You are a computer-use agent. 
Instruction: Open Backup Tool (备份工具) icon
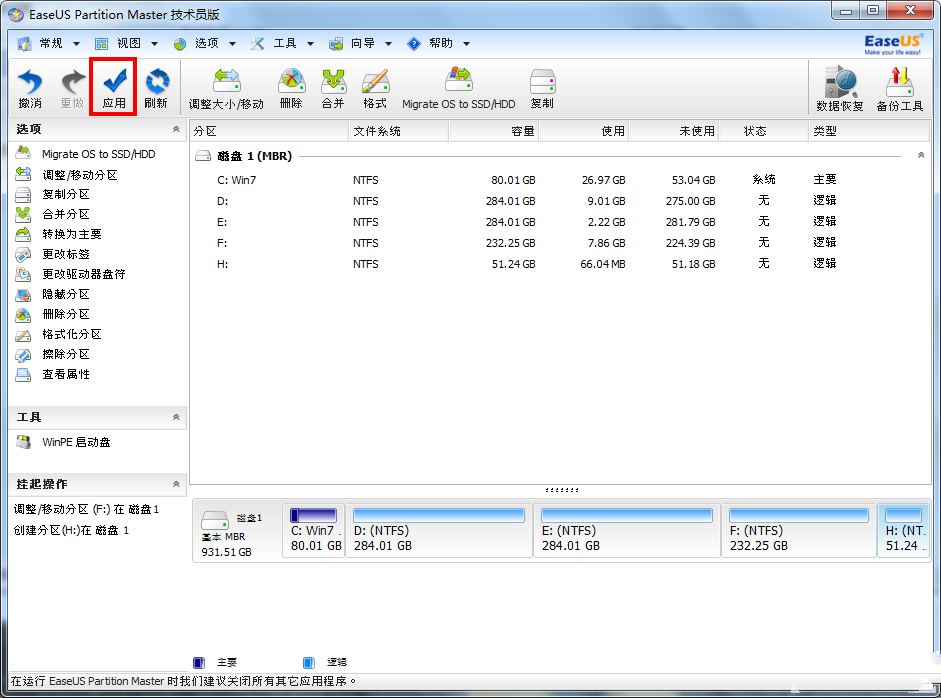click(x=900, y=89)
